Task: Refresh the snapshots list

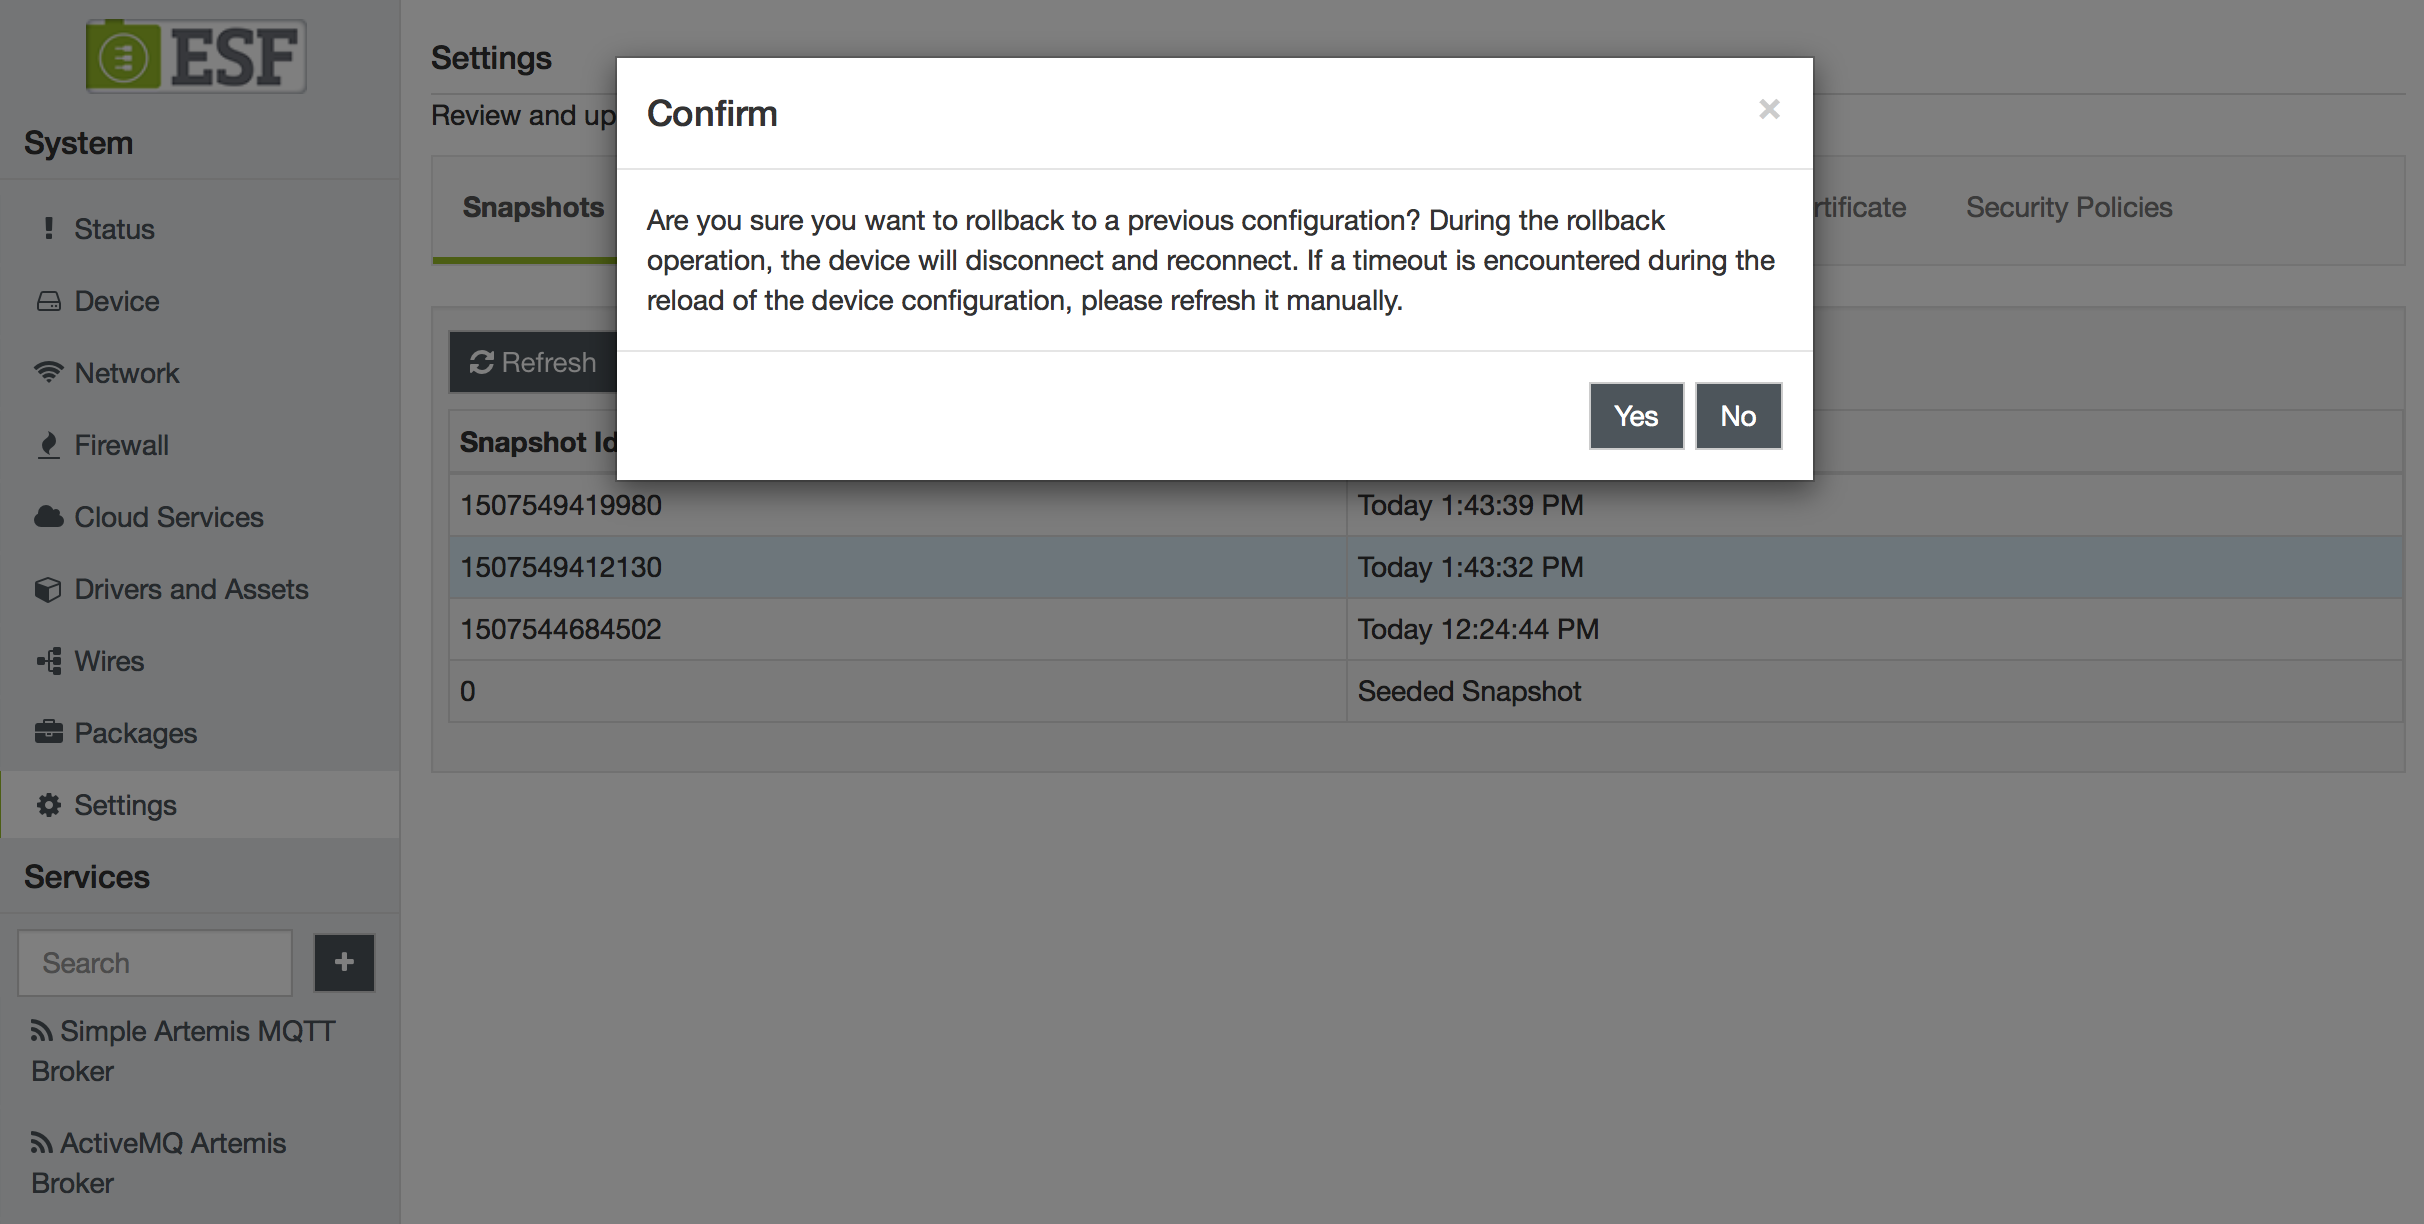Action: pyautogui.click(x=533, y=362)
